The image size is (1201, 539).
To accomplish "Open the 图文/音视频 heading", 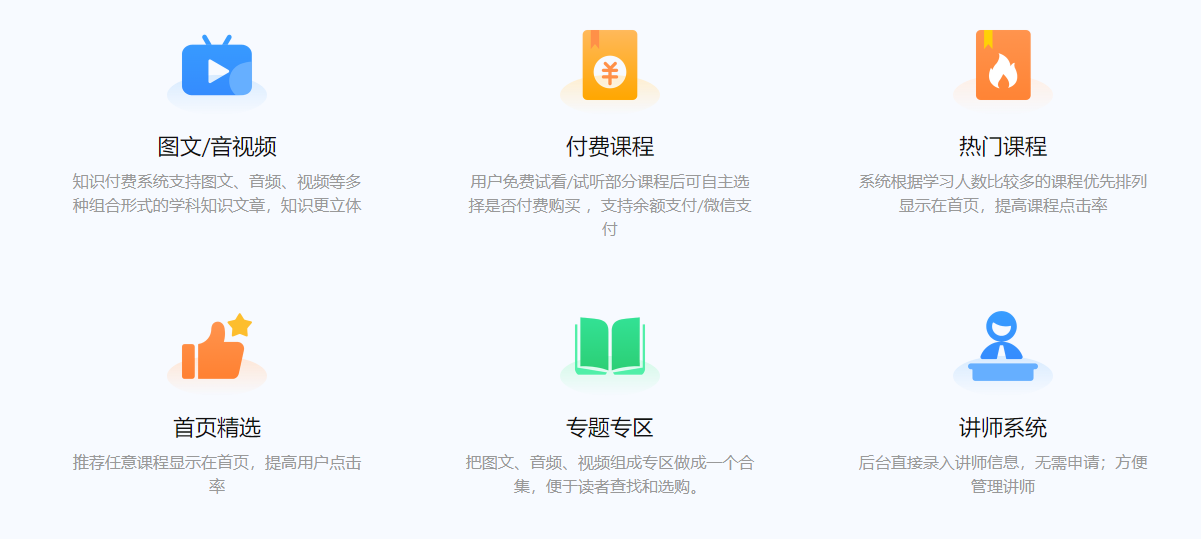I will click(x=217, y=147).
